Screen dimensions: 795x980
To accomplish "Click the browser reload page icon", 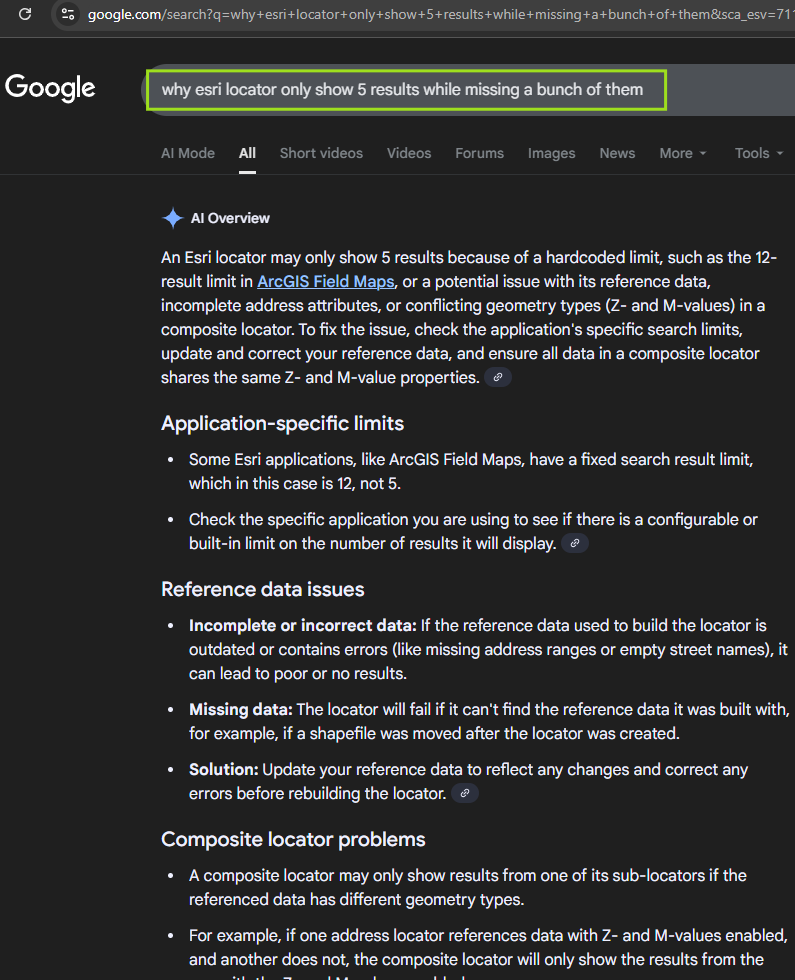I will pos(26,14).
